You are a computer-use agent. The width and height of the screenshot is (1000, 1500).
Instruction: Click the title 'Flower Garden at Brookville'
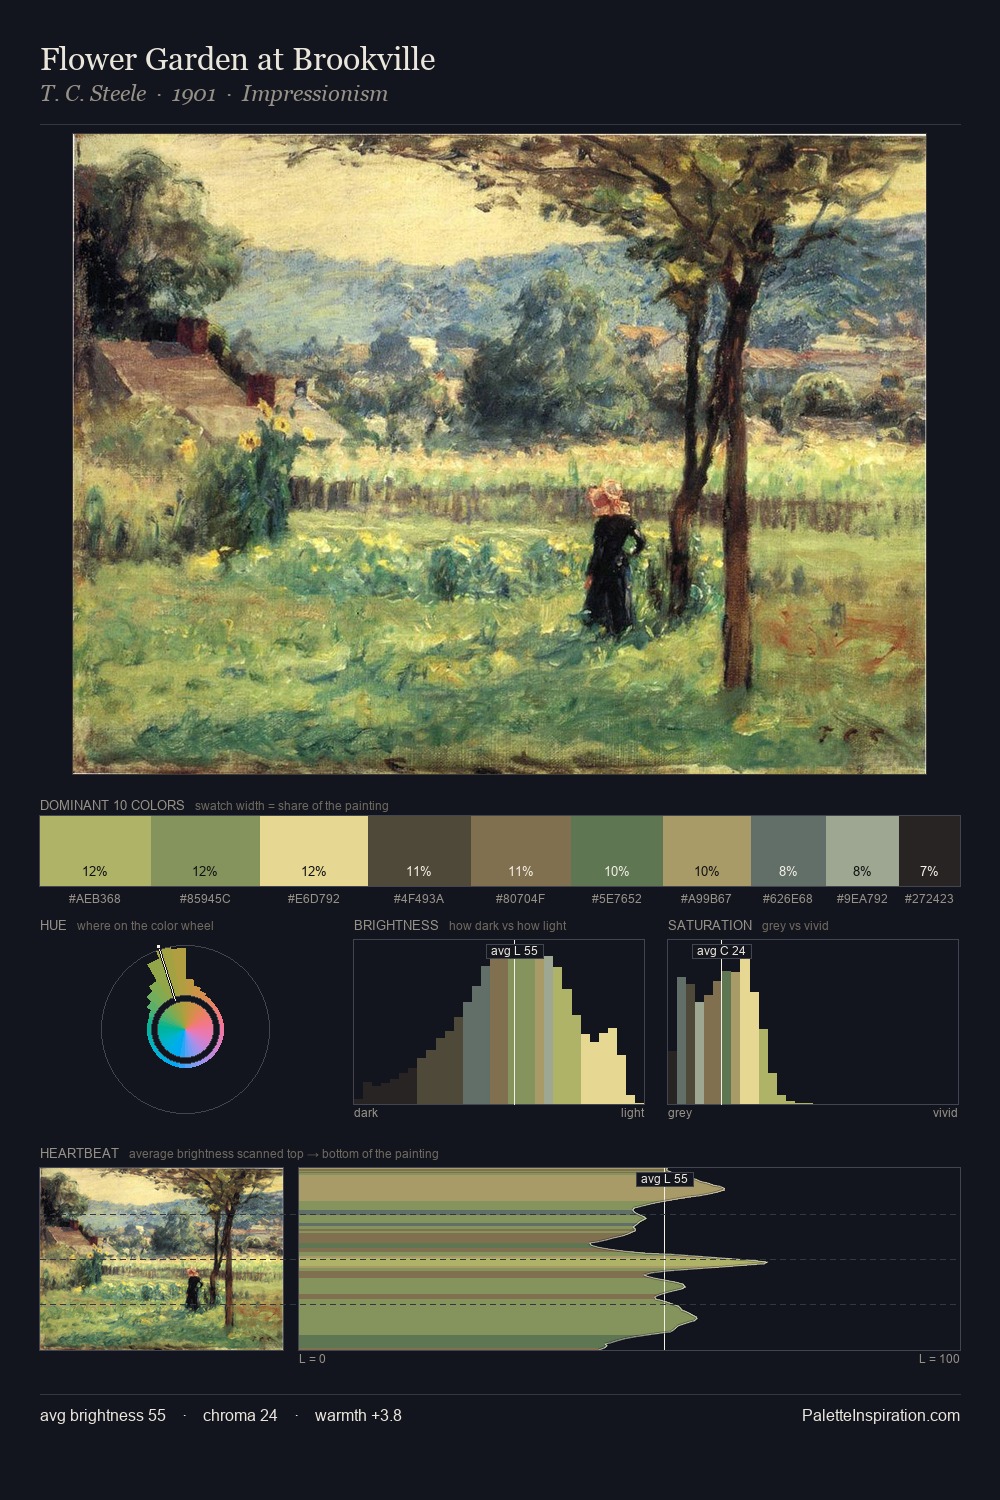coord(238,59)
